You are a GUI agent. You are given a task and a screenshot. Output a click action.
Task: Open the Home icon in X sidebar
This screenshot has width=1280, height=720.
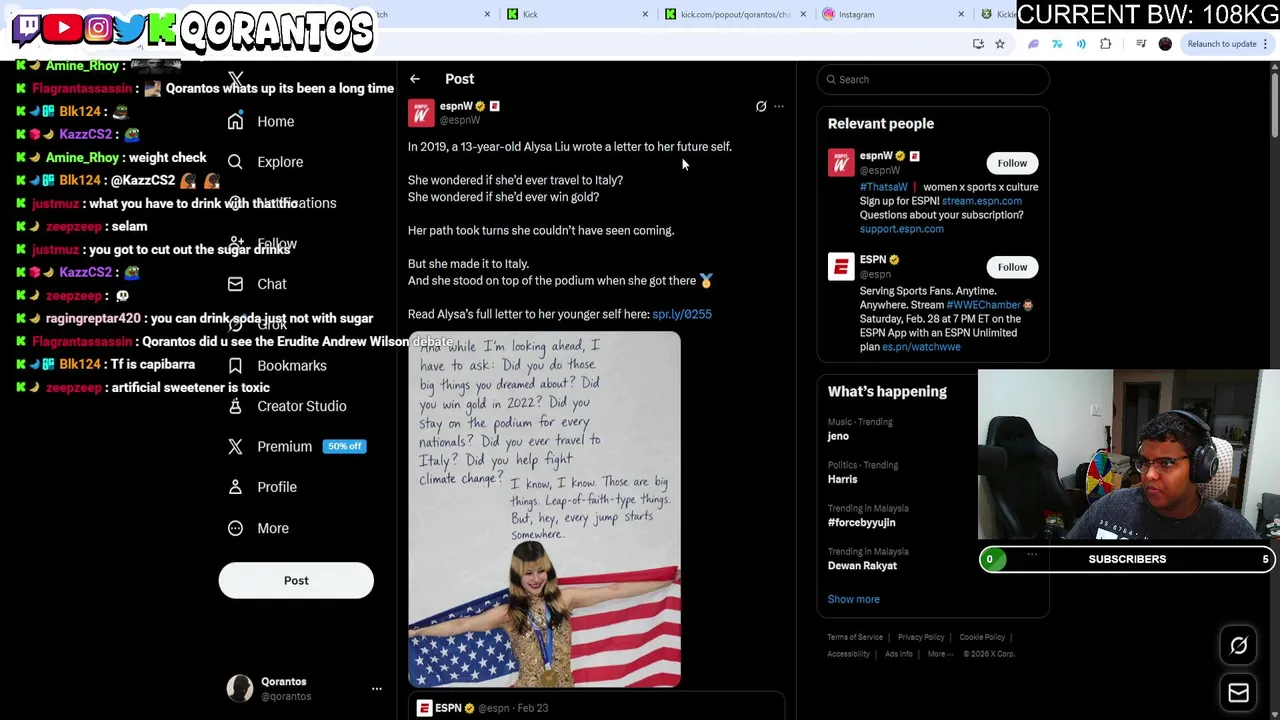click(235, 121)
